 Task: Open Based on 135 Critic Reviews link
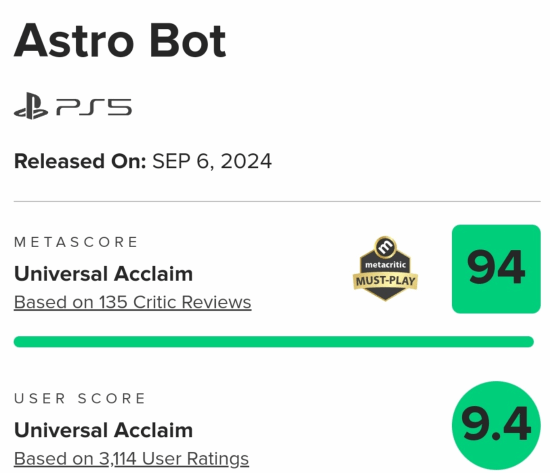(133, 302)
